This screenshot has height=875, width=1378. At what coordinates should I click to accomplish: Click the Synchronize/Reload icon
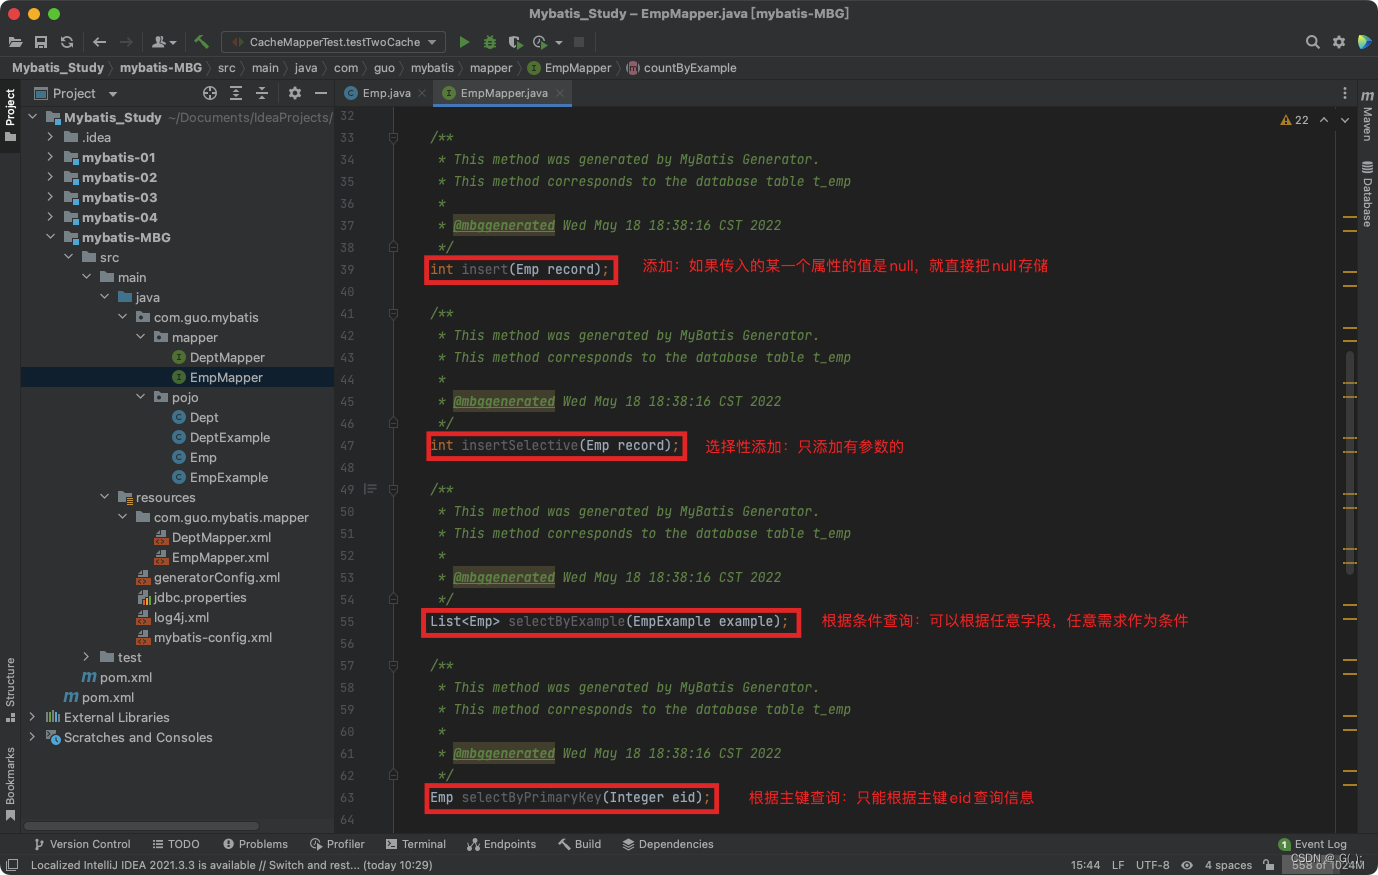(x=67, y=42)
